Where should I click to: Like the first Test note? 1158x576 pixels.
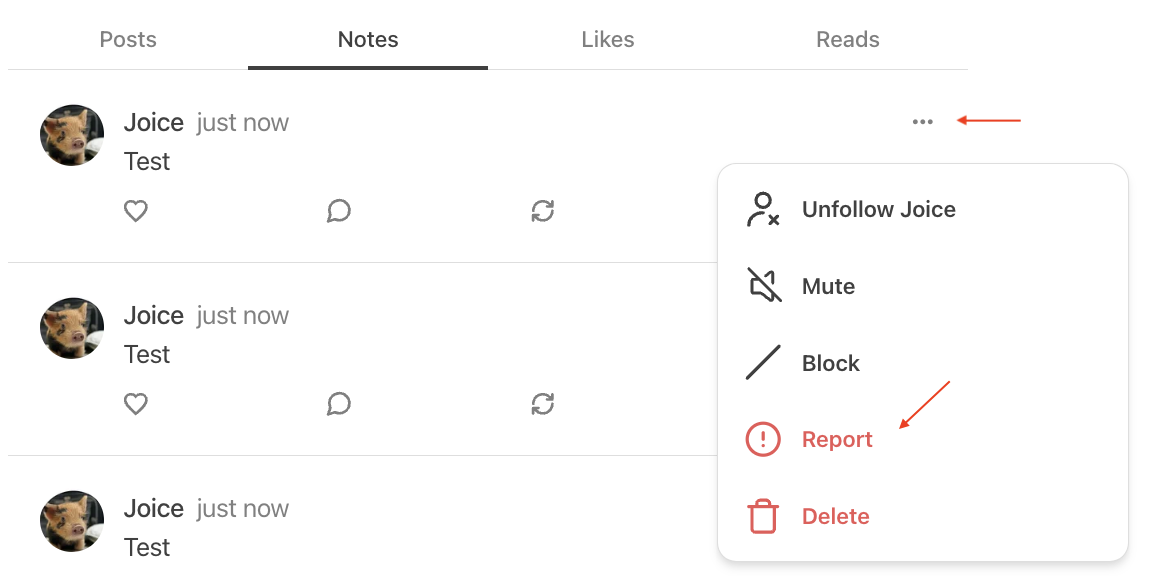[x=136, y=211]
